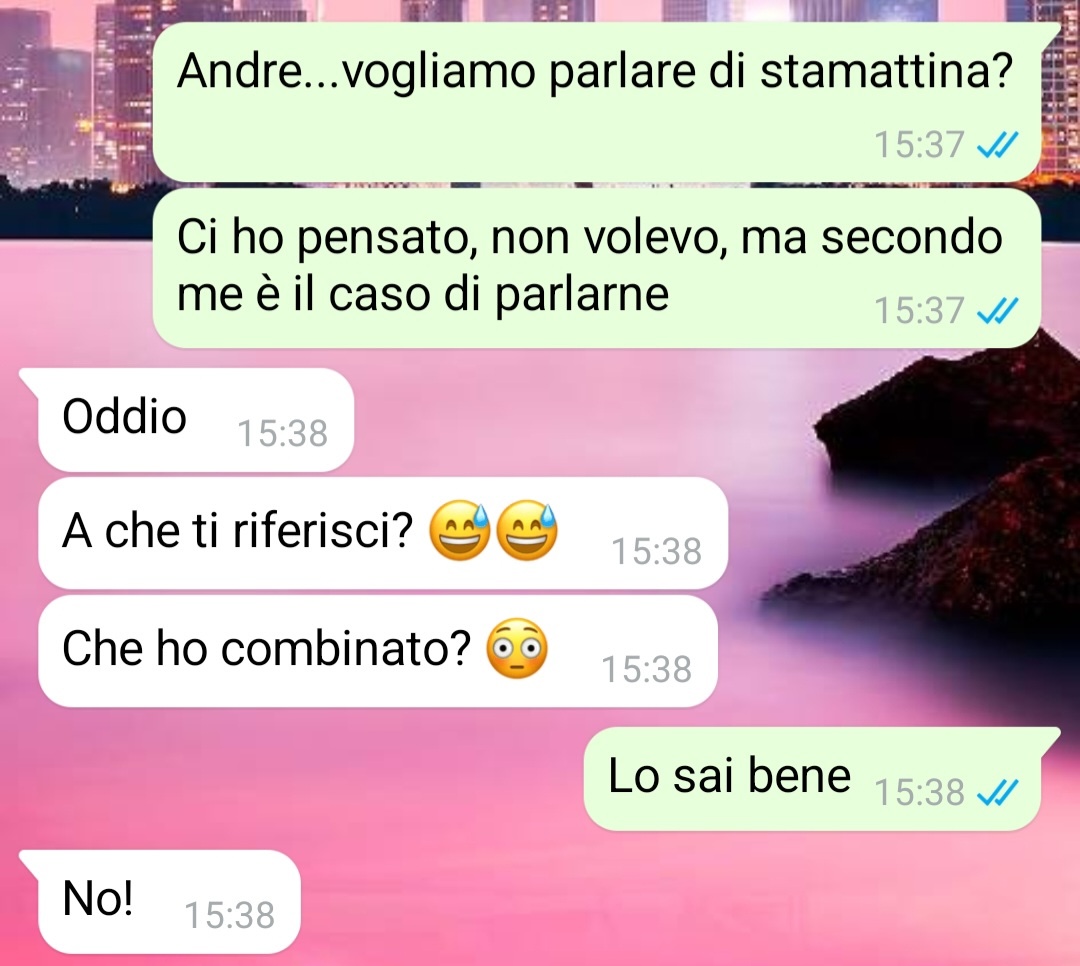Tap the first sweat-smile emoji
Image resolution: width=1080 pixels, height=966 pixels.
pos(459,530)
